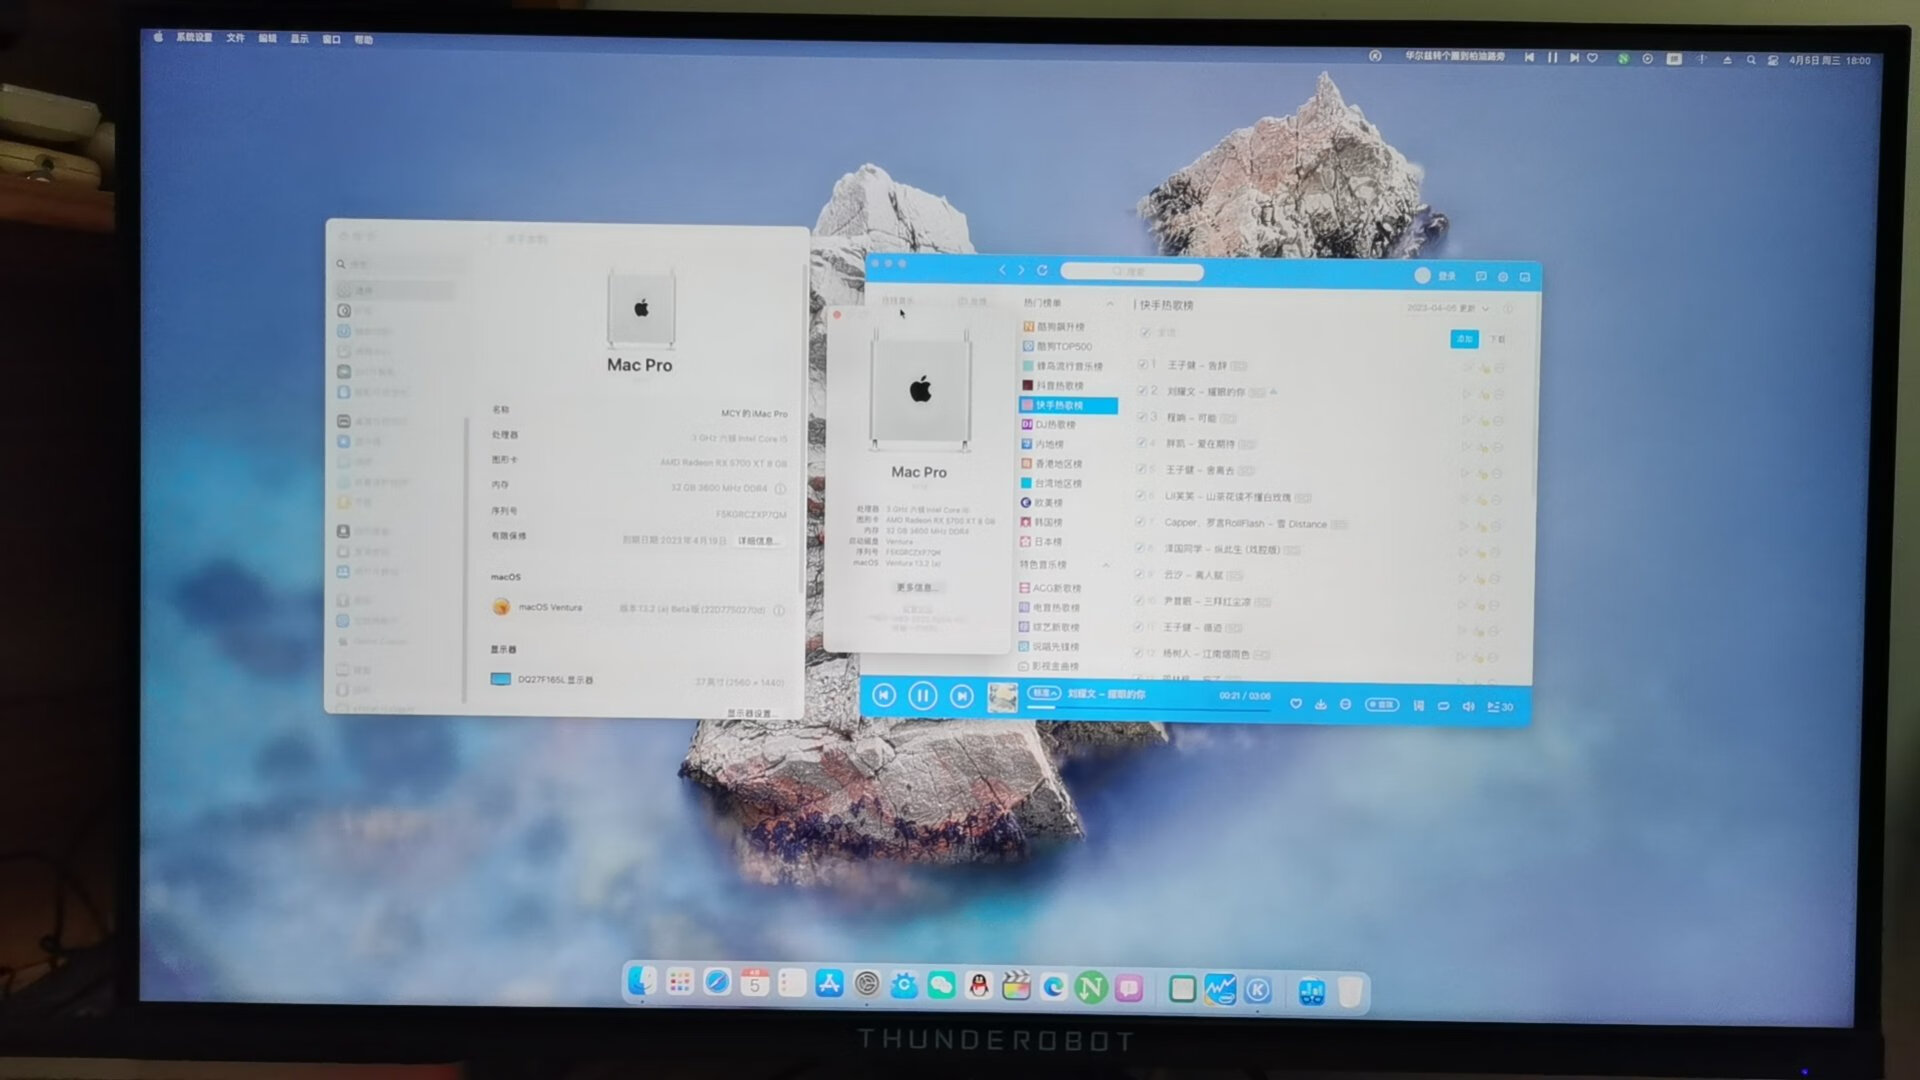Click the download icon in player bar
The image size is (1920, 1080).
pyautogui.click(x=1320, y=705)
